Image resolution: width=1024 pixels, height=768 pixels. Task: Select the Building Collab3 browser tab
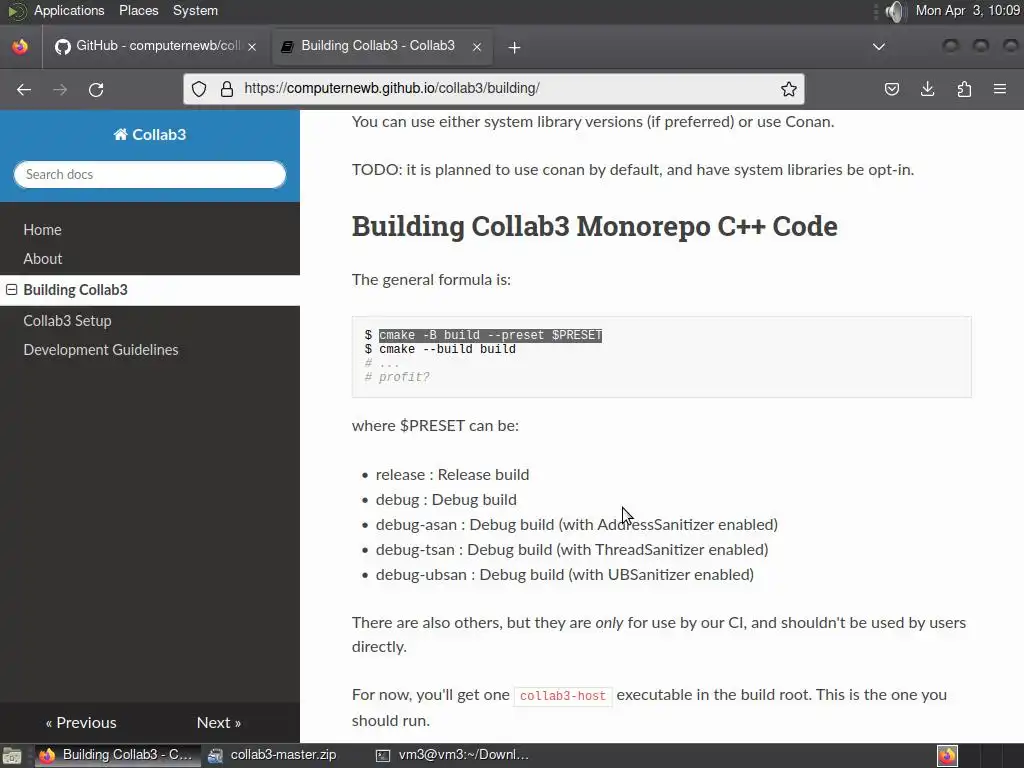(382, 46)
